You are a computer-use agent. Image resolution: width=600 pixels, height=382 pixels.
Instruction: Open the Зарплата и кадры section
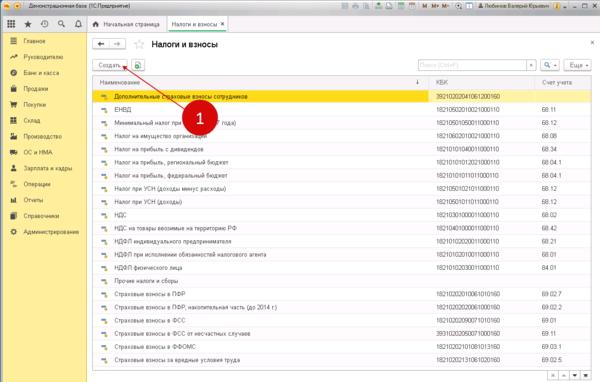point(47,168)
